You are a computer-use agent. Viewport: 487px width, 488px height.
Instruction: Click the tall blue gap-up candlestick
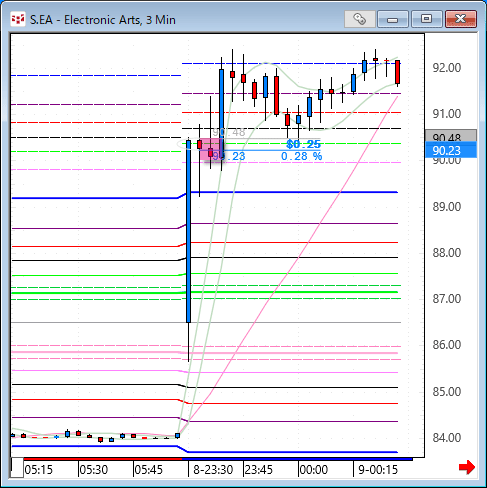point(188,231)
